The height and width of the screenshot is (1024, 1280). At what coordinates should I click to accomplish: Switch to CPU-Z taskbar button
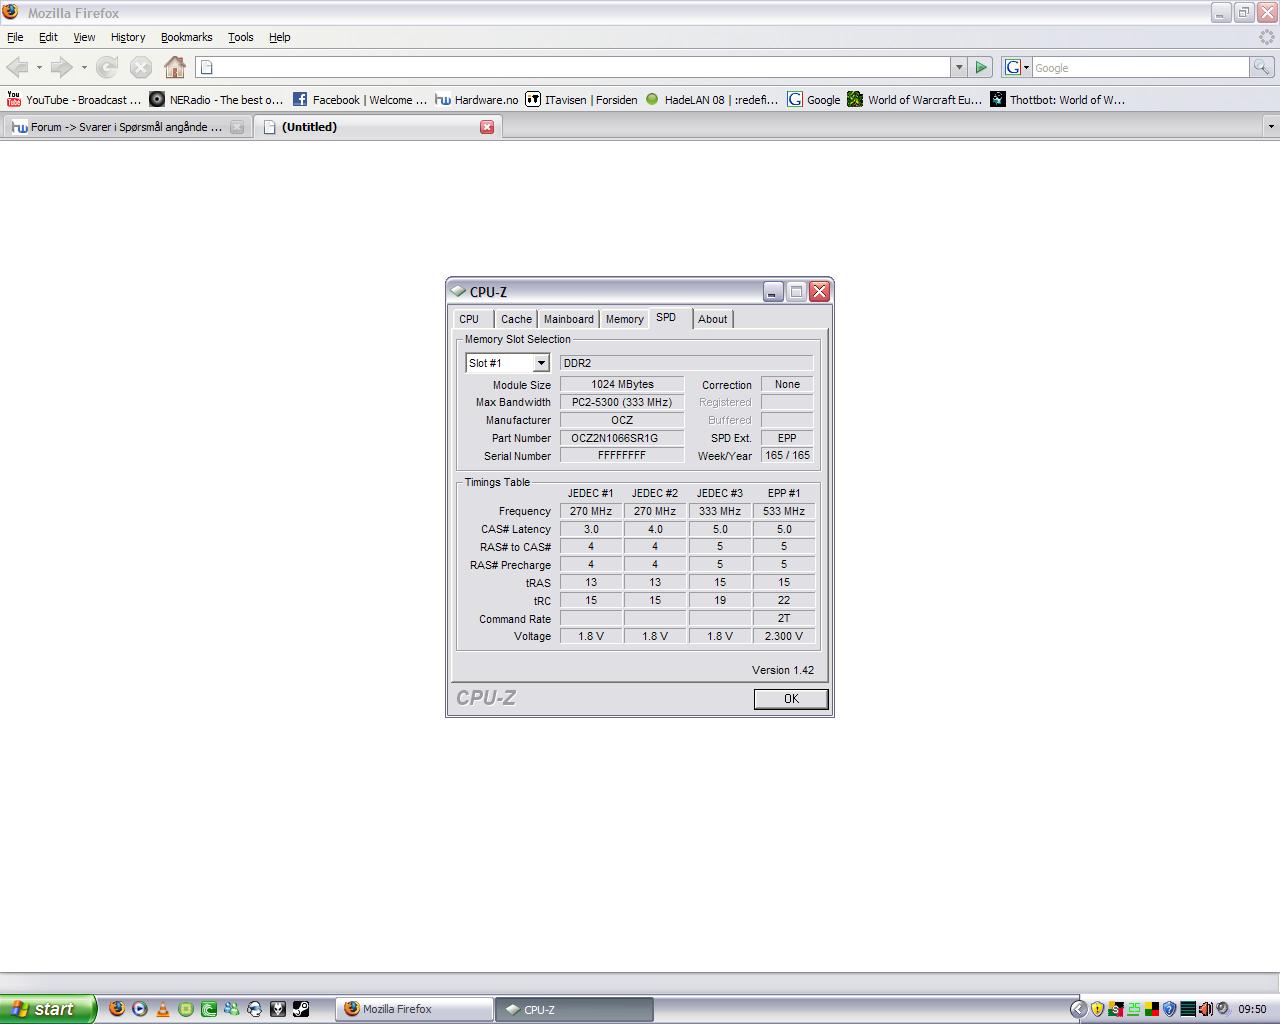pyautogui.click(x=575, y=1009)
